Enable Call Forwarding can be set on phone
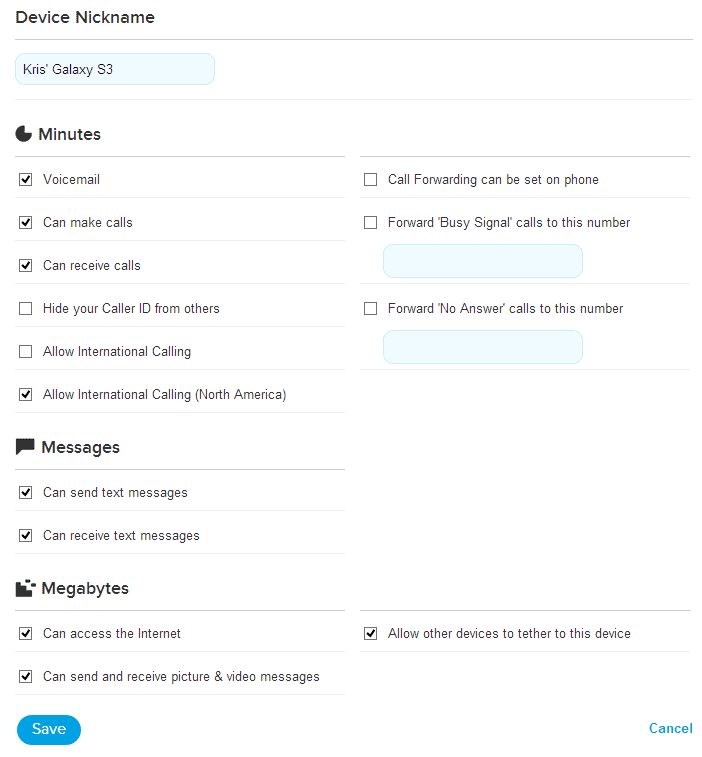Image resolution: width=702 pixels, height=757 pixels. 370,180
